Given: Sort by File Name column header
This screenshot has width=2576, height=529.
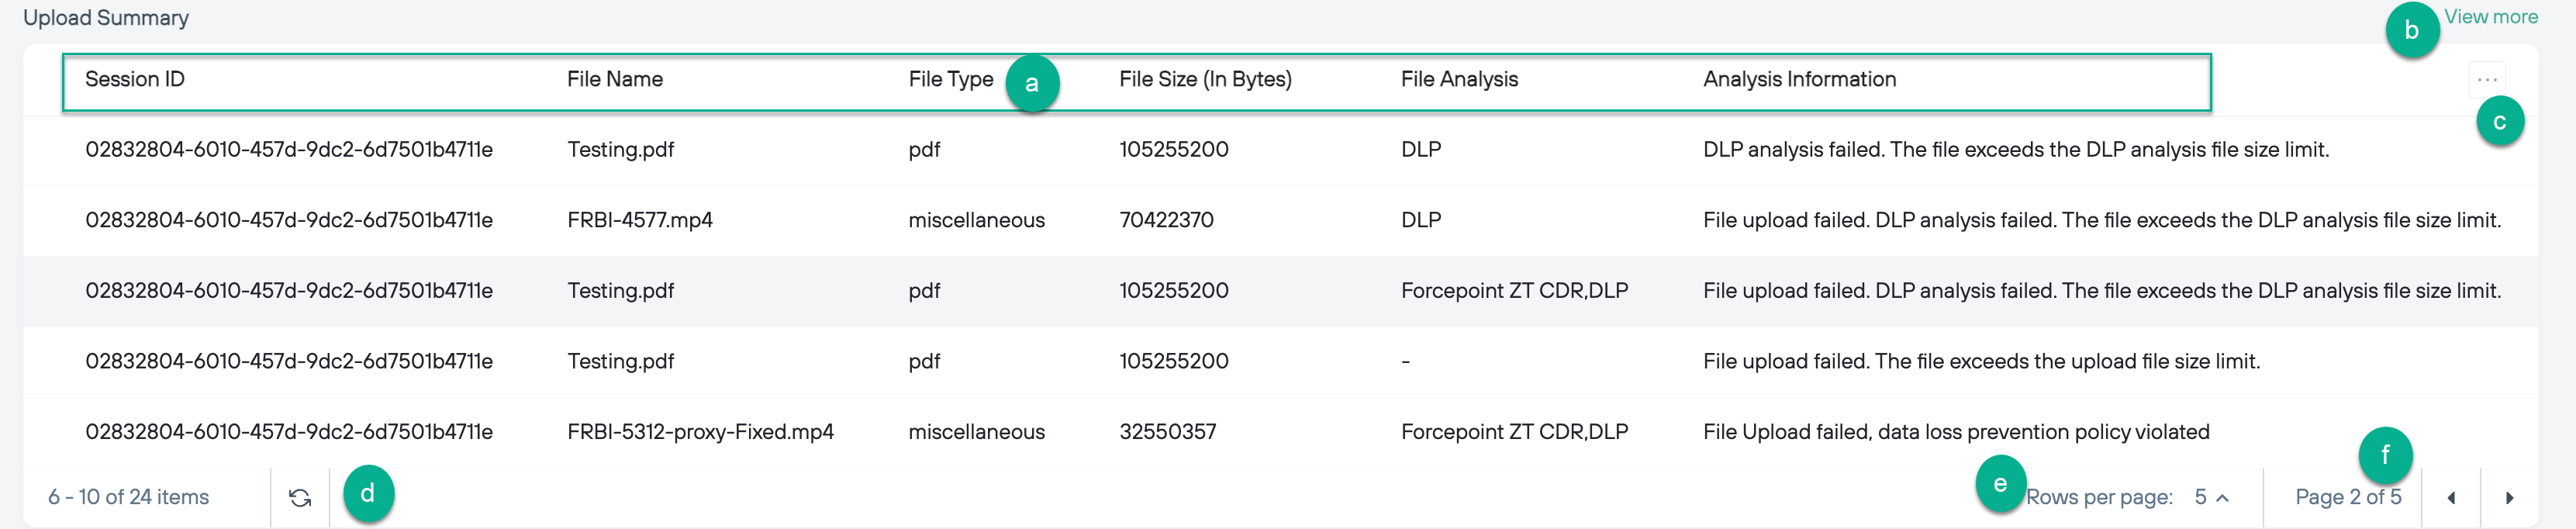Looking at the screenshot, I should click(614, 79).
